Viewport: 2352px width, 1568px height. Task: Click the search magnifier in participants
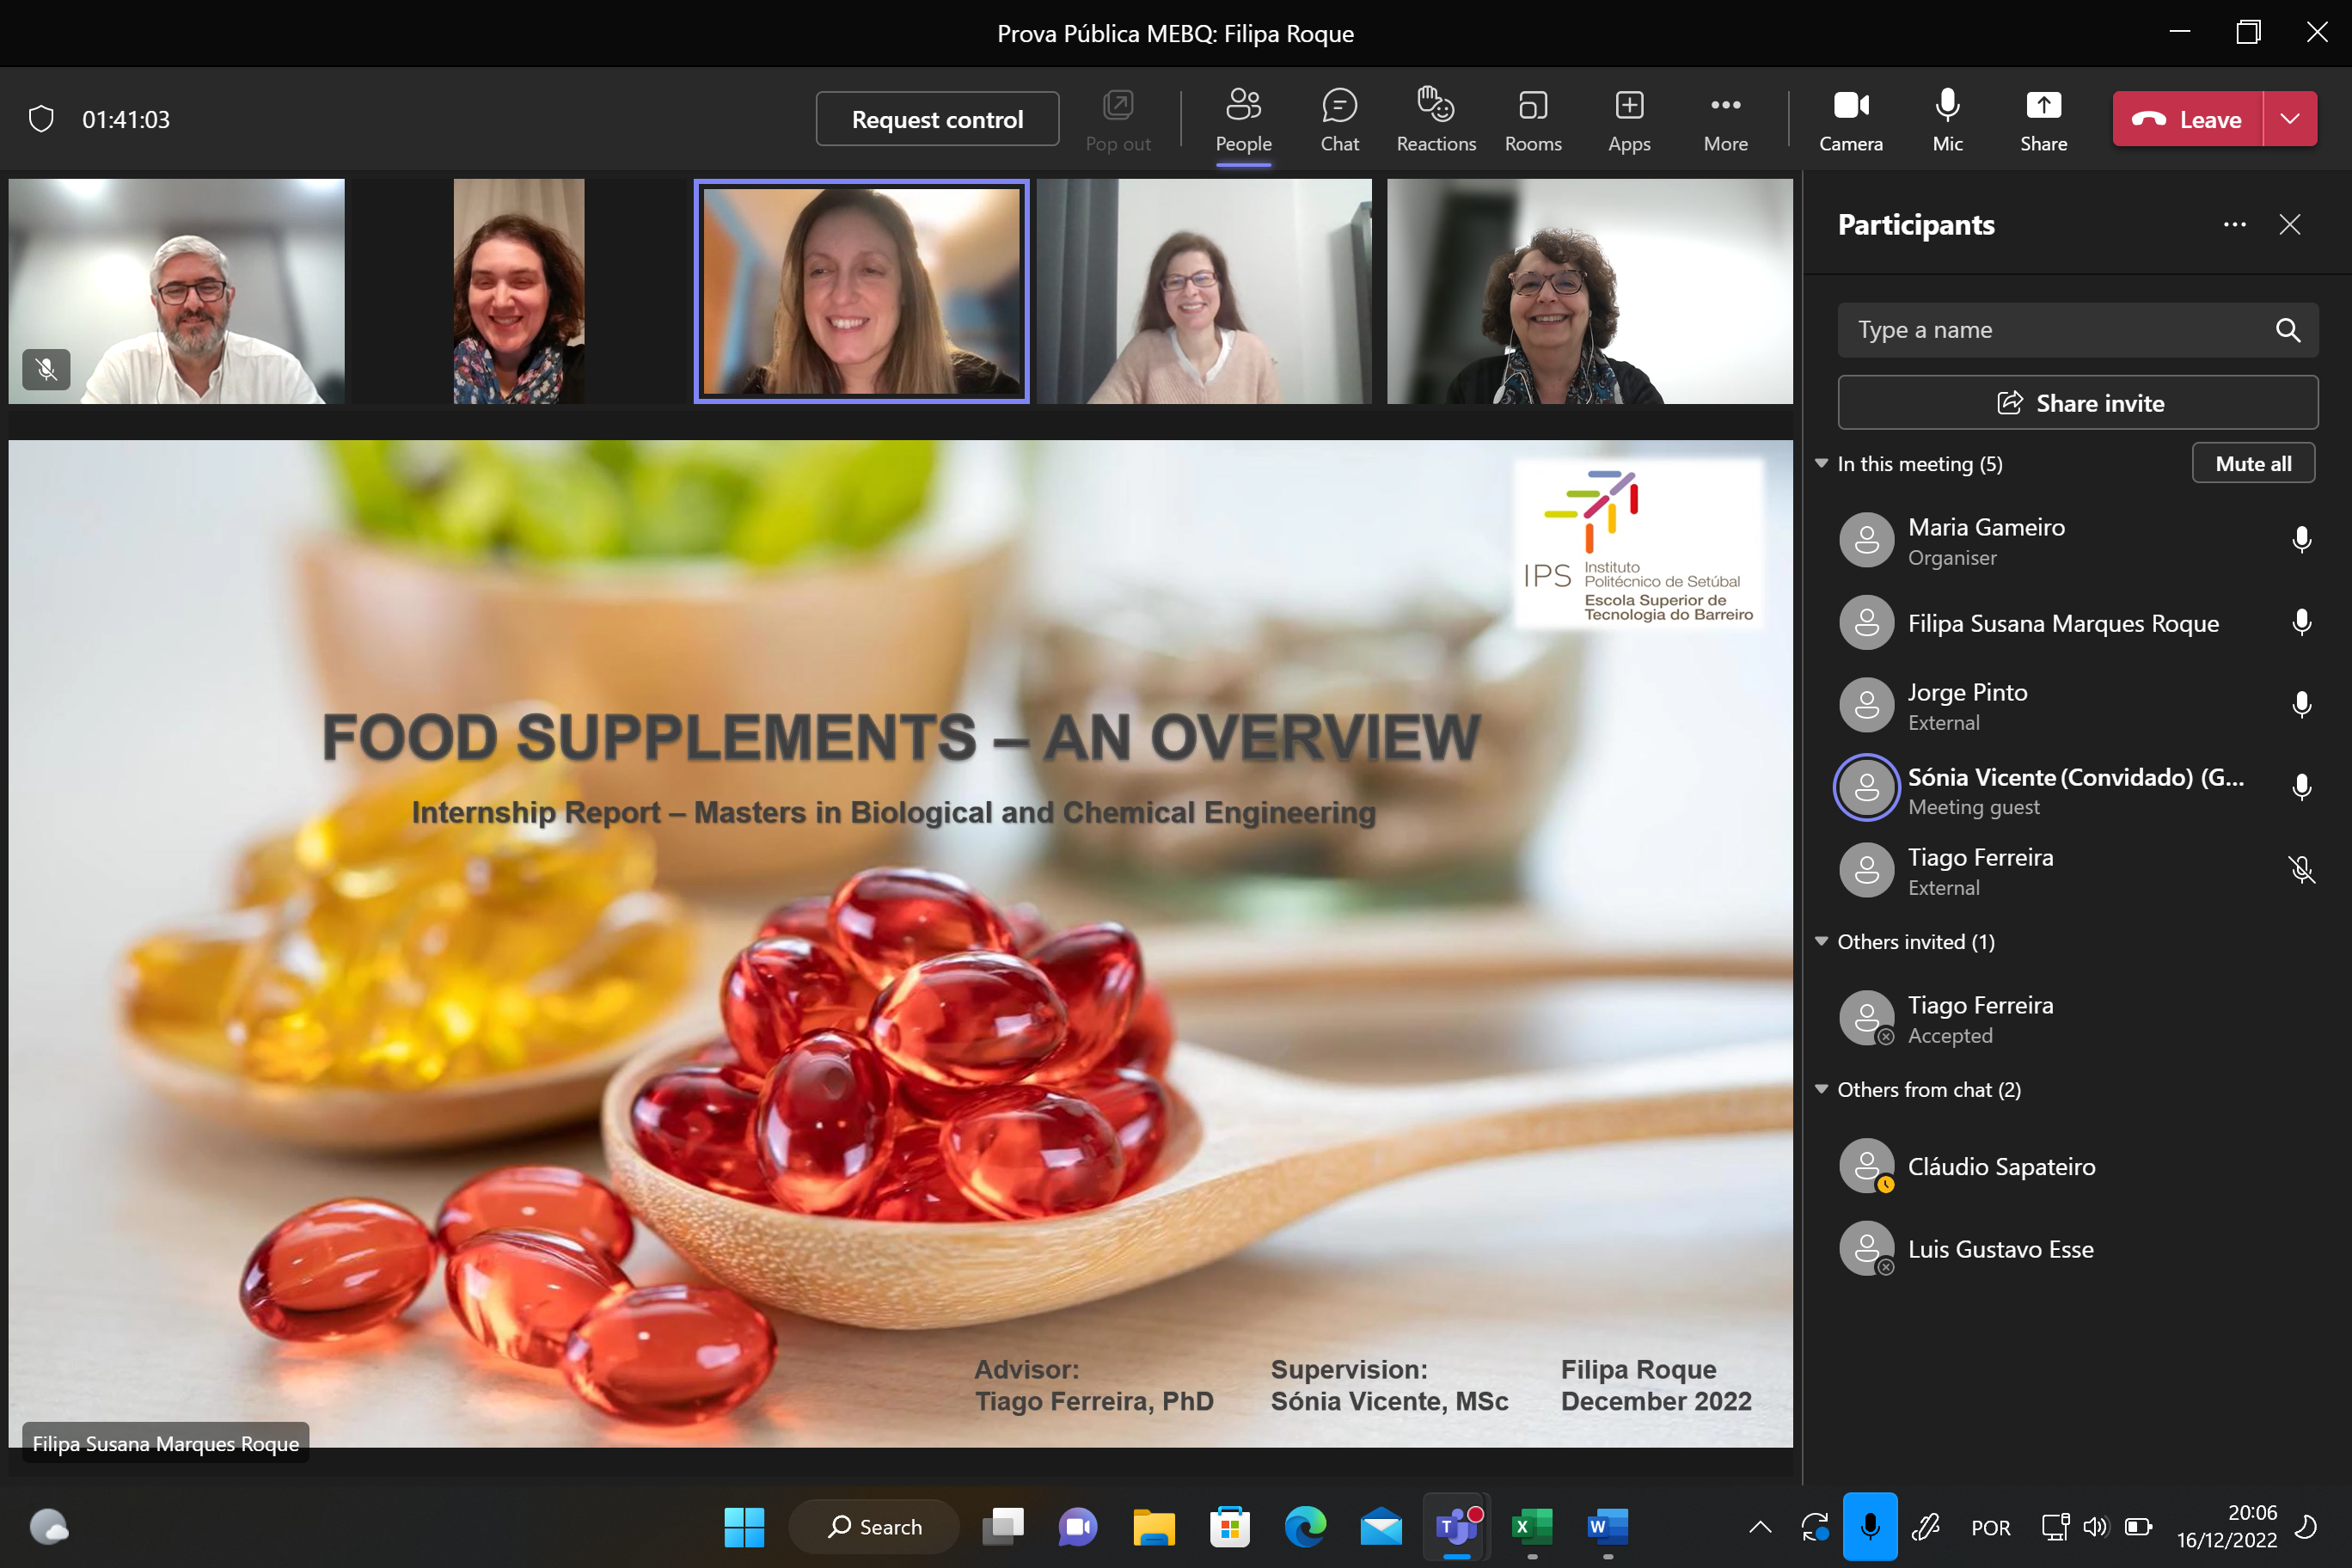pyautogui.click(x=2287, y=330)
